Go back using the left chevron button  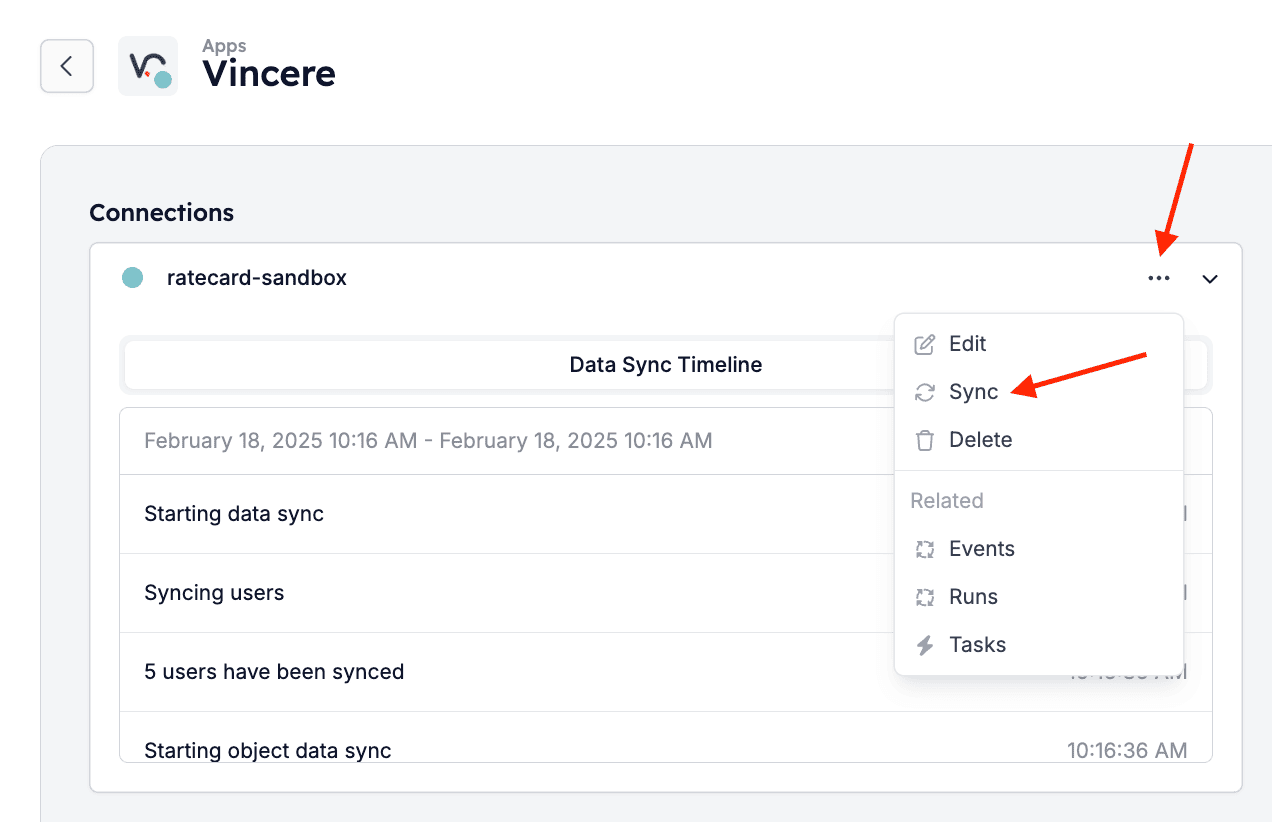67,66
